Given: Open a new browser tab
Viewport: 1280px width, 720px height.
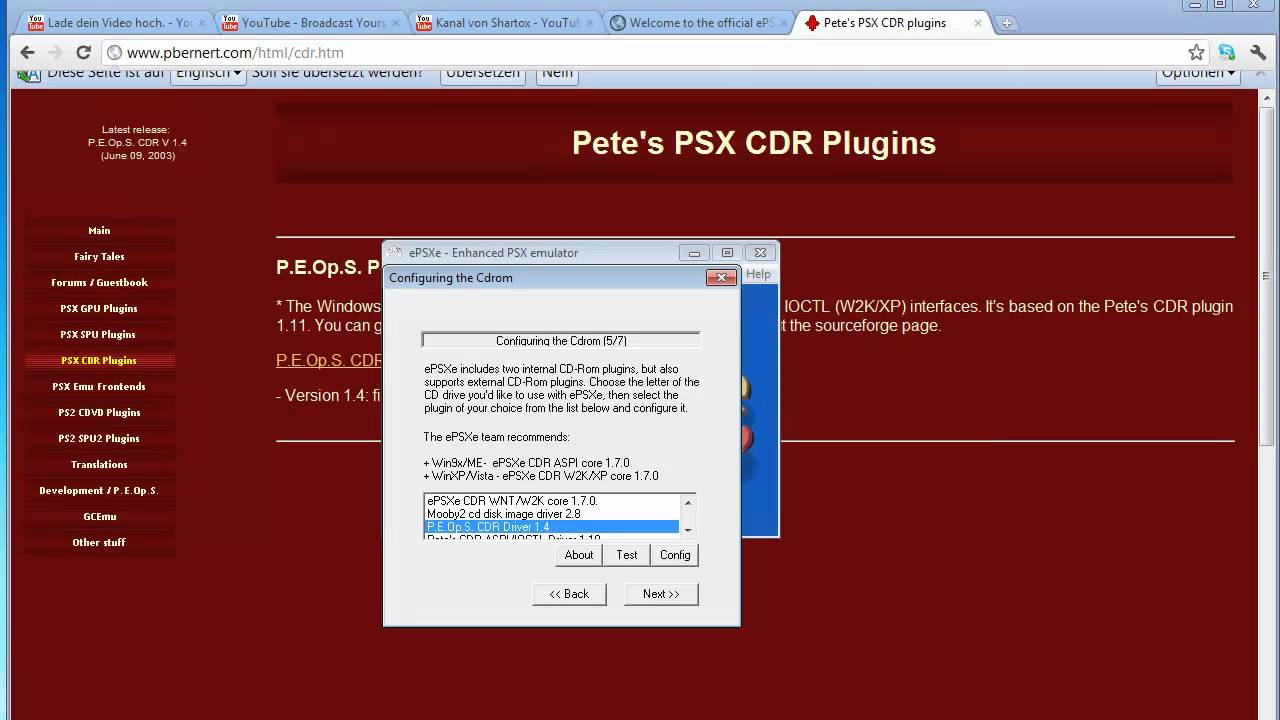Looking at the screenshot, I should coord(1007,23).
